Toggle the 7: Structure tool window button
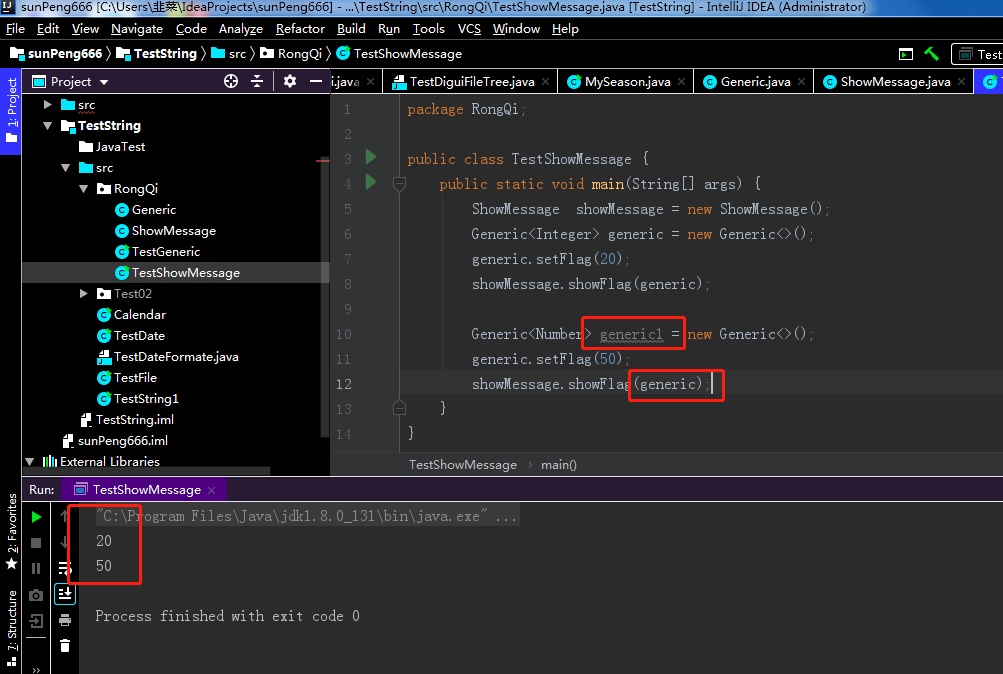Image resolution: width=1003 pixels, height=674 pixels. coord(12,628)
